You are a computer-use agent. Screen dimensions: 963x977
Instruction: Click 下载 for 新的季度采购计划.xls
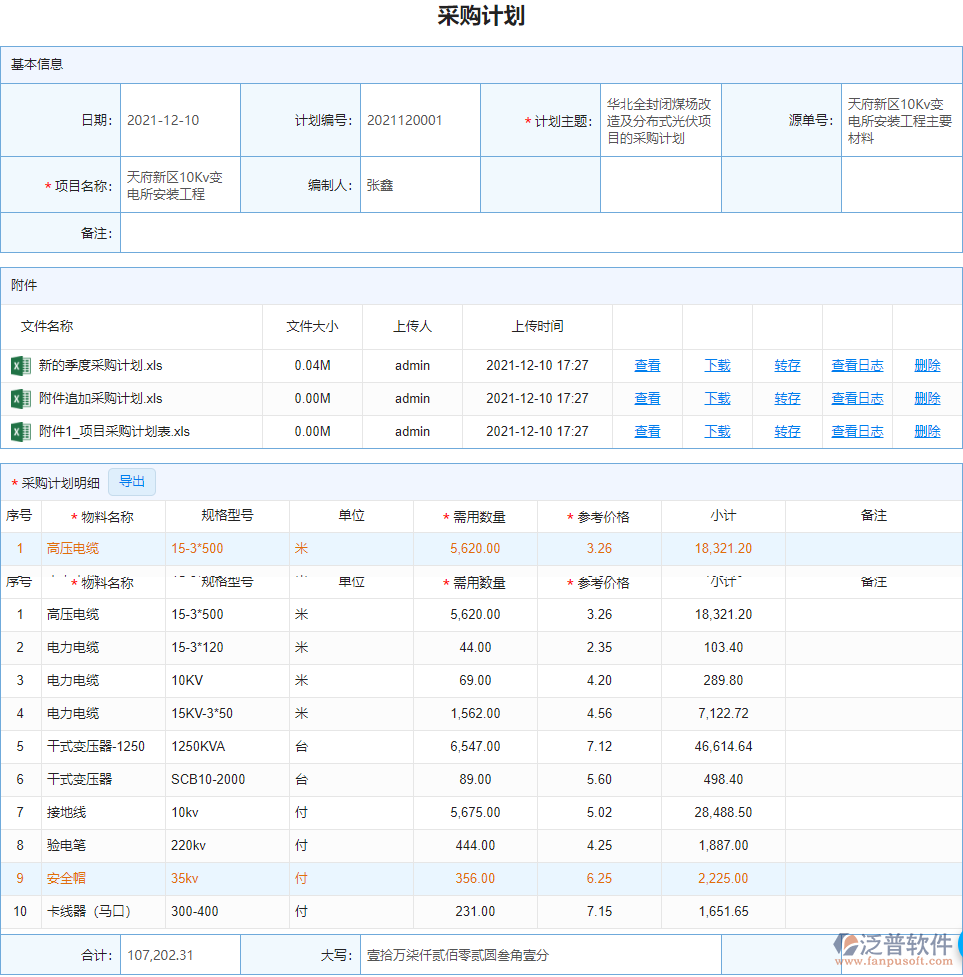point(717,365)
